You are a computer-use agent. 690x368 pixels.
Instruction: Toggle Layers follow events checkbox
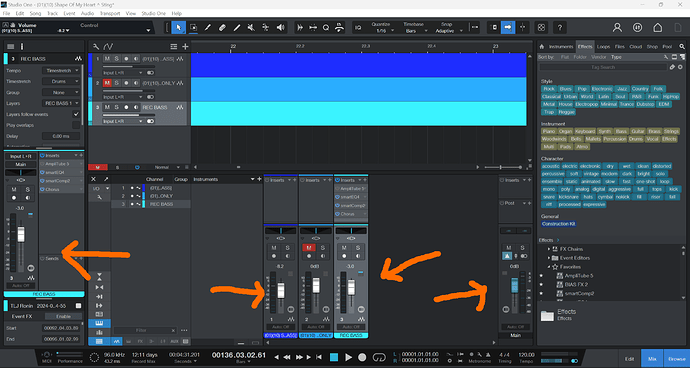pyautogui.click(x=76, y=114)
